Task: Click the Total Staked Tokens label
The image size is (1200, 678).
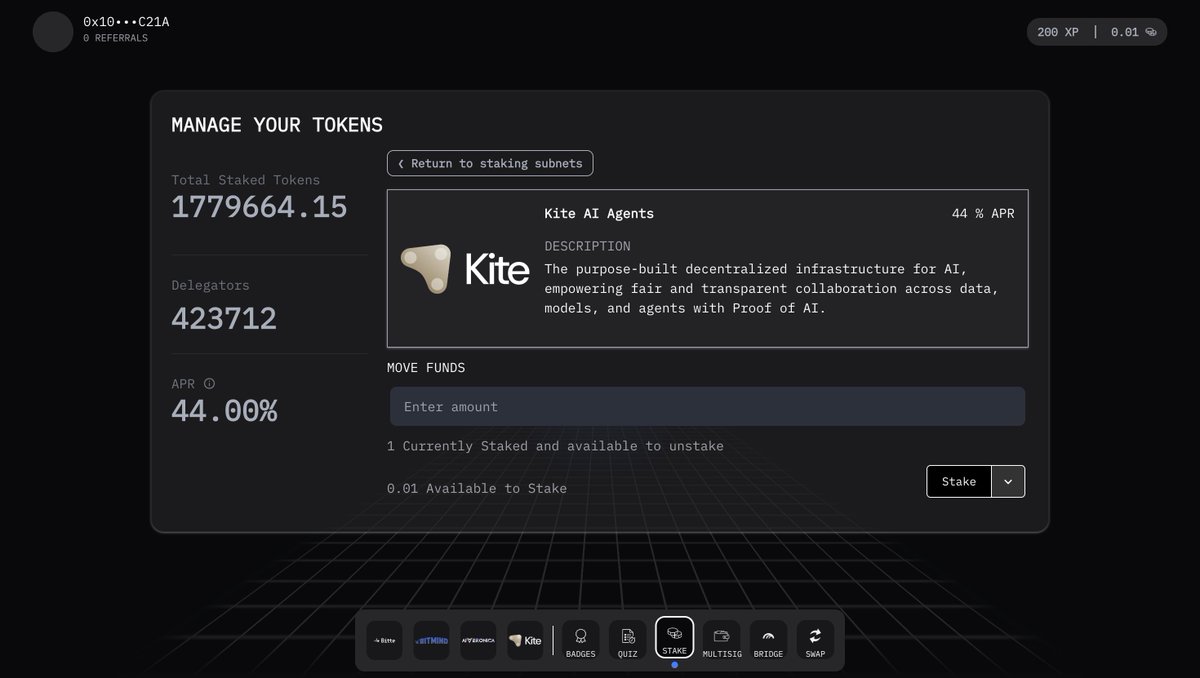Action: pos(245,180)
